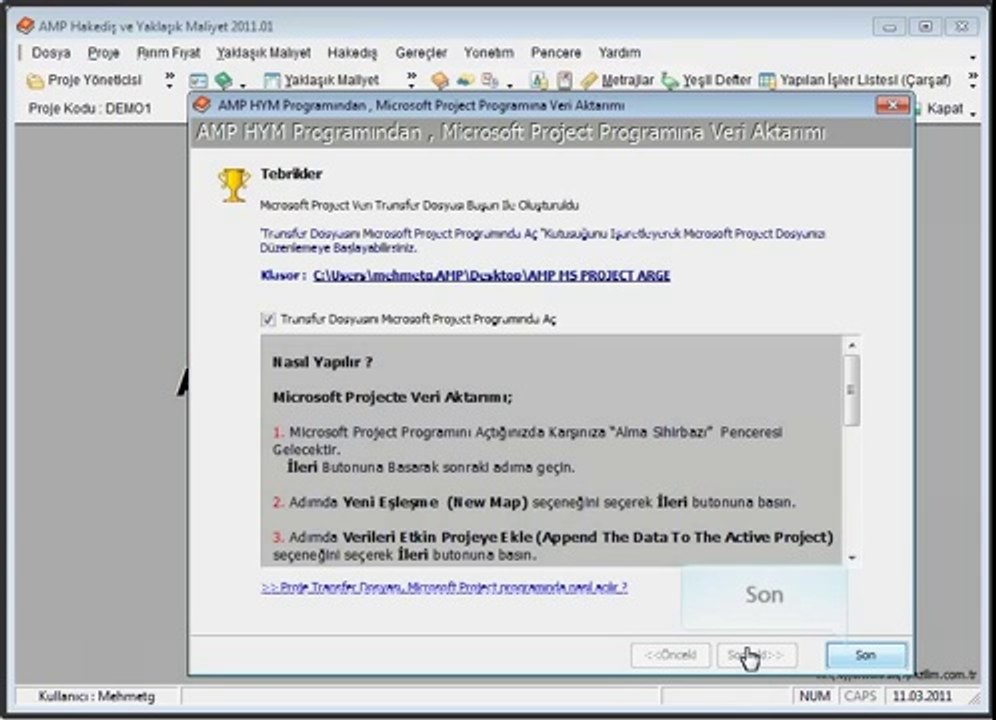The image size is (996, 720).
Task: Open the Pencere menu
Action: coord(556,53)
